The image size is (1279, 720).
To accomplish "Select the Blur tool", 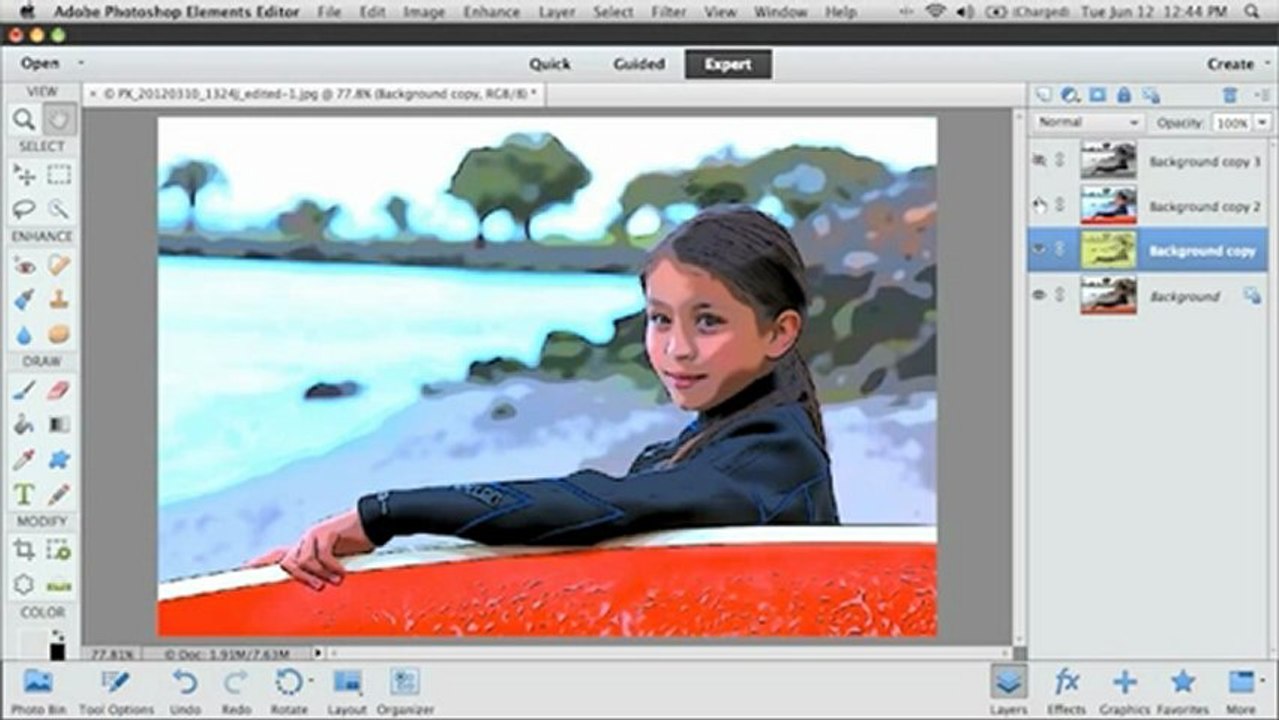I will point(24,334).
